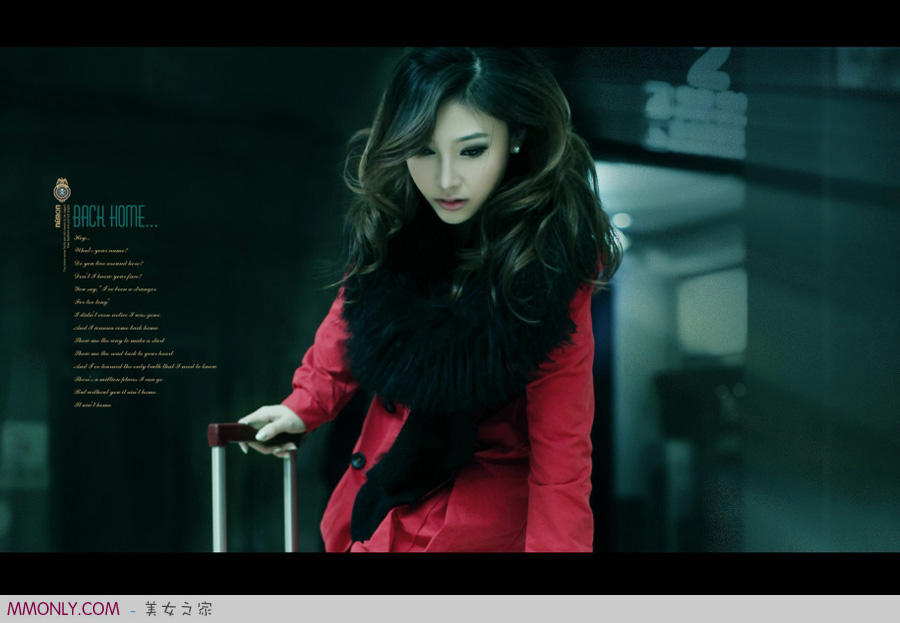The height and width of the screenshot is (623, 900).
Task: Click the Chinese text beside MMONLY.COM
Action: (x=178, y=608)
